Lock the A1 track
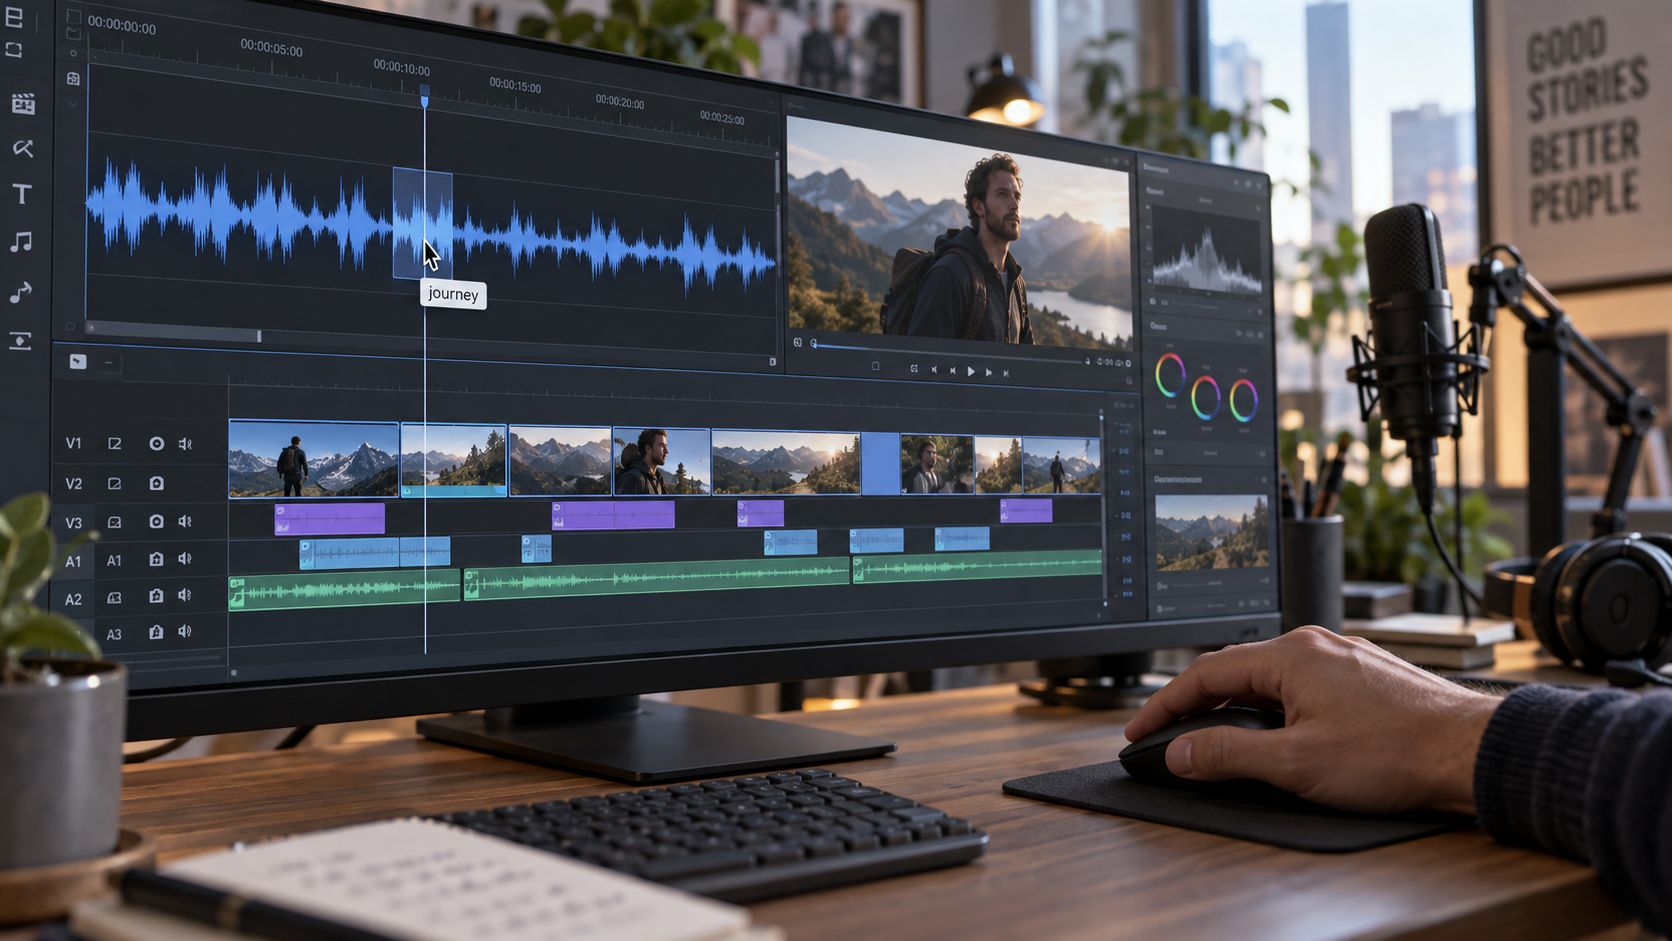This screenshot has height=941, width=1672. [156, 559]
